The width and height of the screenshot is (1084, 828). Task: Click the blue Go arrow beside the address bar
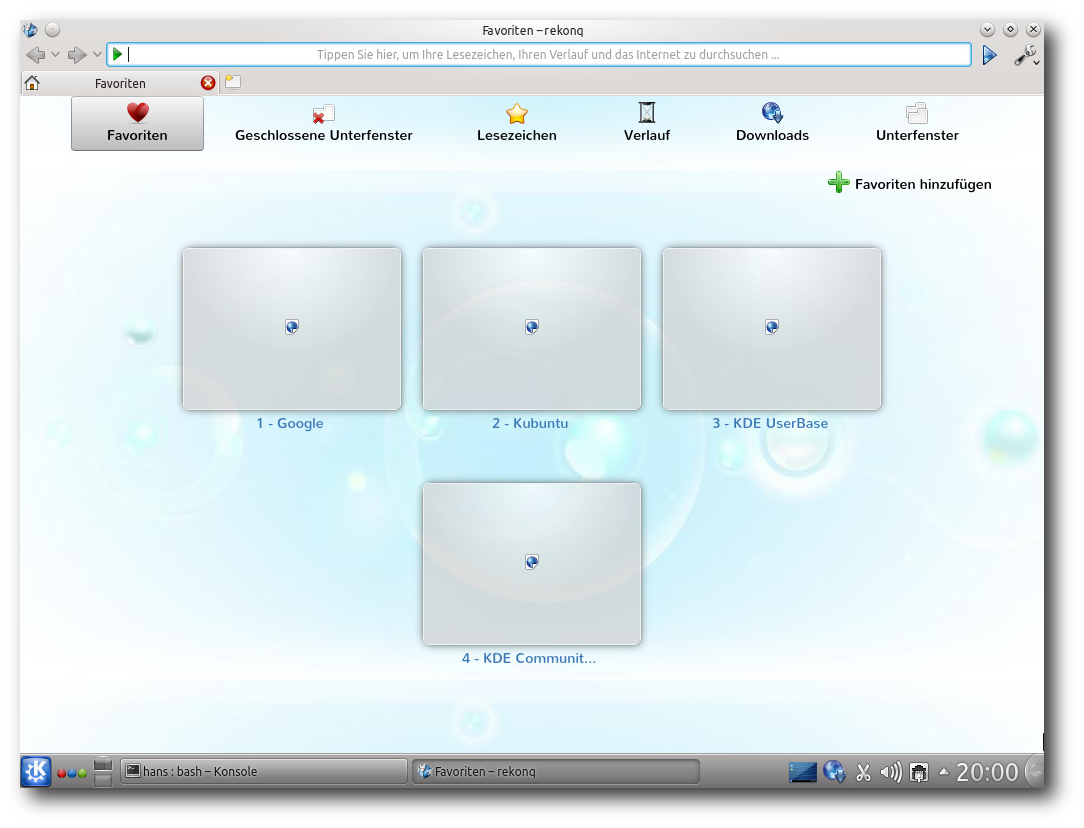point(989,55)
